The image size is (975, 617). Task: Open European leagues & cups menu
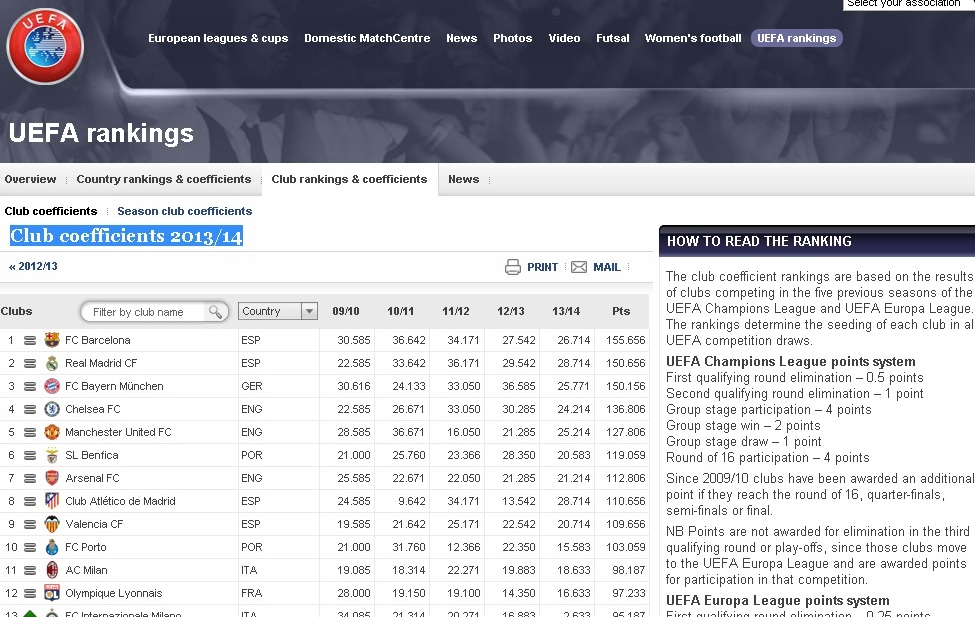(x=218, y=38)
